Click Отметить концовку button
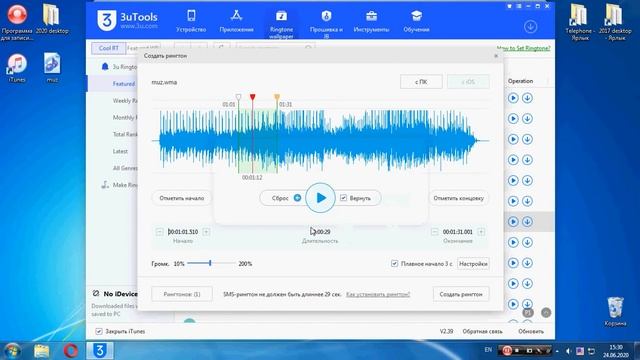This screenshot has width=640, height=360. tap(458, 198)
